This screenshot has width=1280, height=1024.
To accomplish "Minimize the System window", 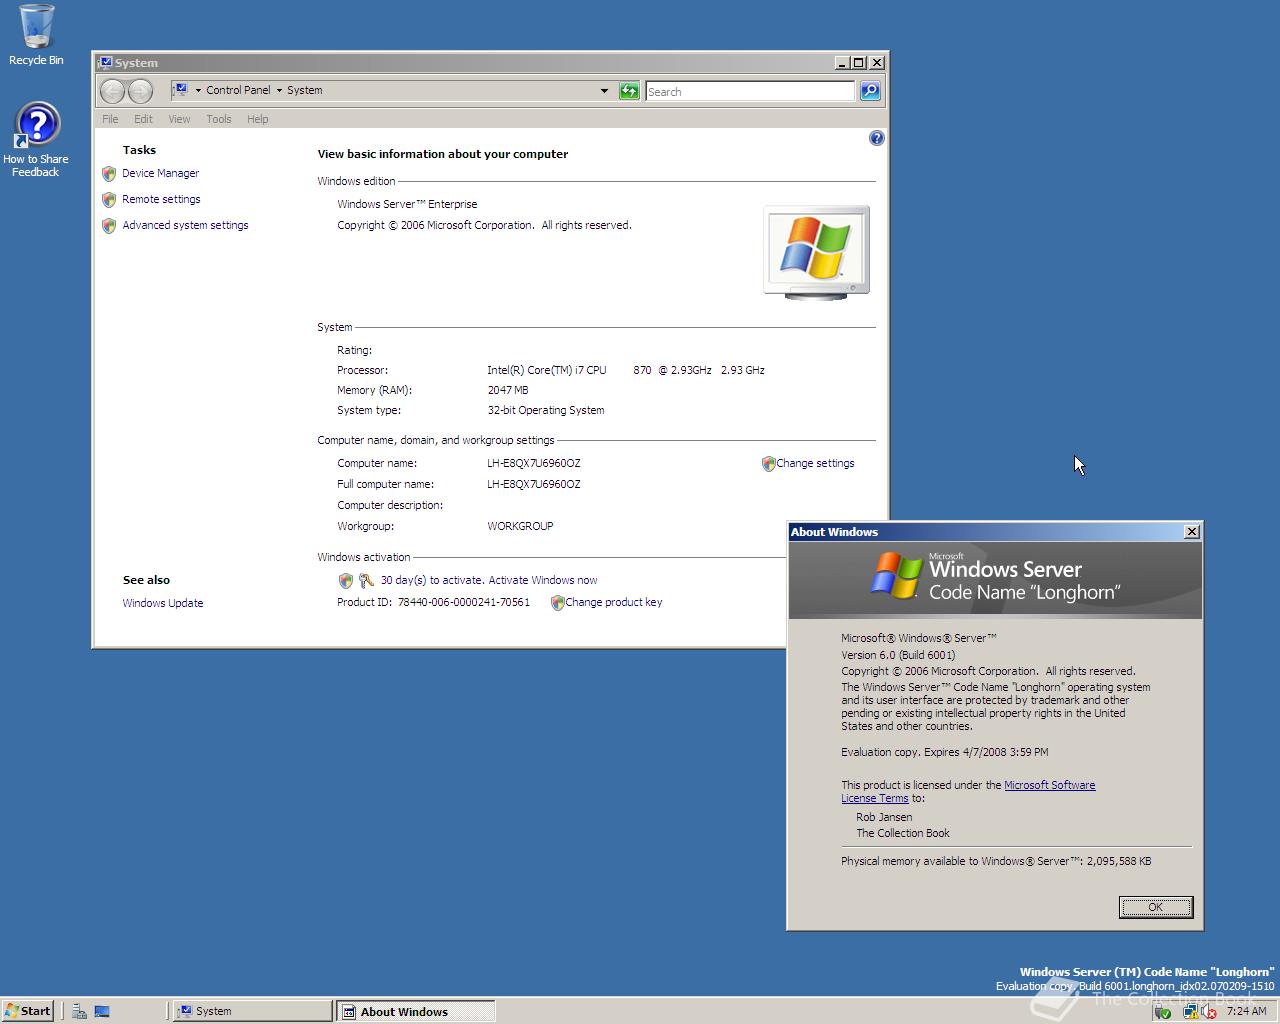I will click(x=842, y=63).
